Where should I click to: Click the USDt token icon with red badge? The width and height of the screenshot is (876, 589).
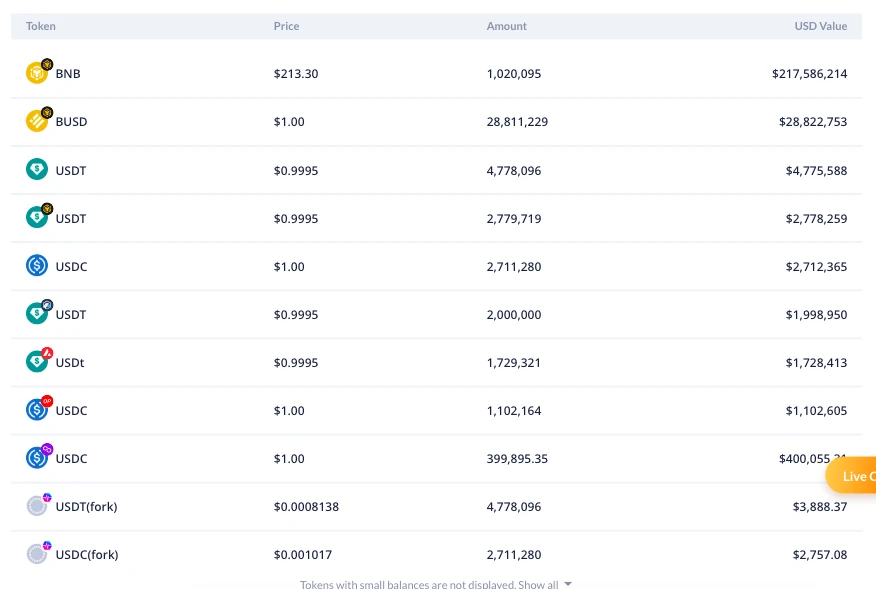point(37,362)
